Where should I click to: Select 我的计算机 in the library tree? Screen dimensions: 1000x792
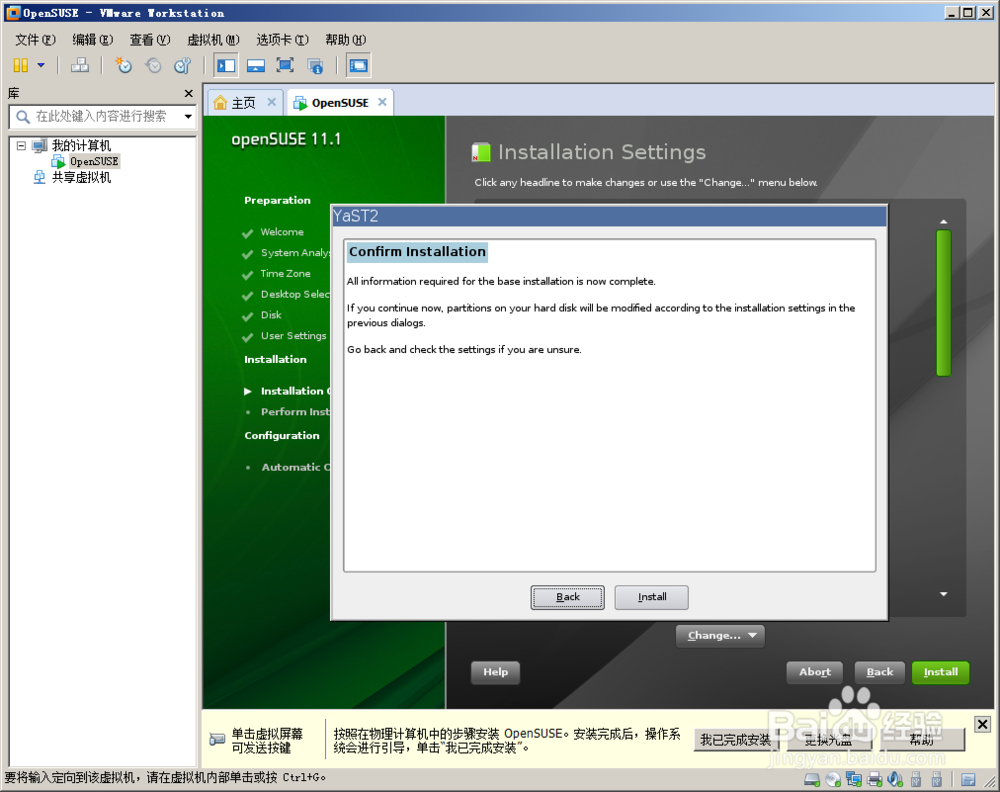(81, 145)
